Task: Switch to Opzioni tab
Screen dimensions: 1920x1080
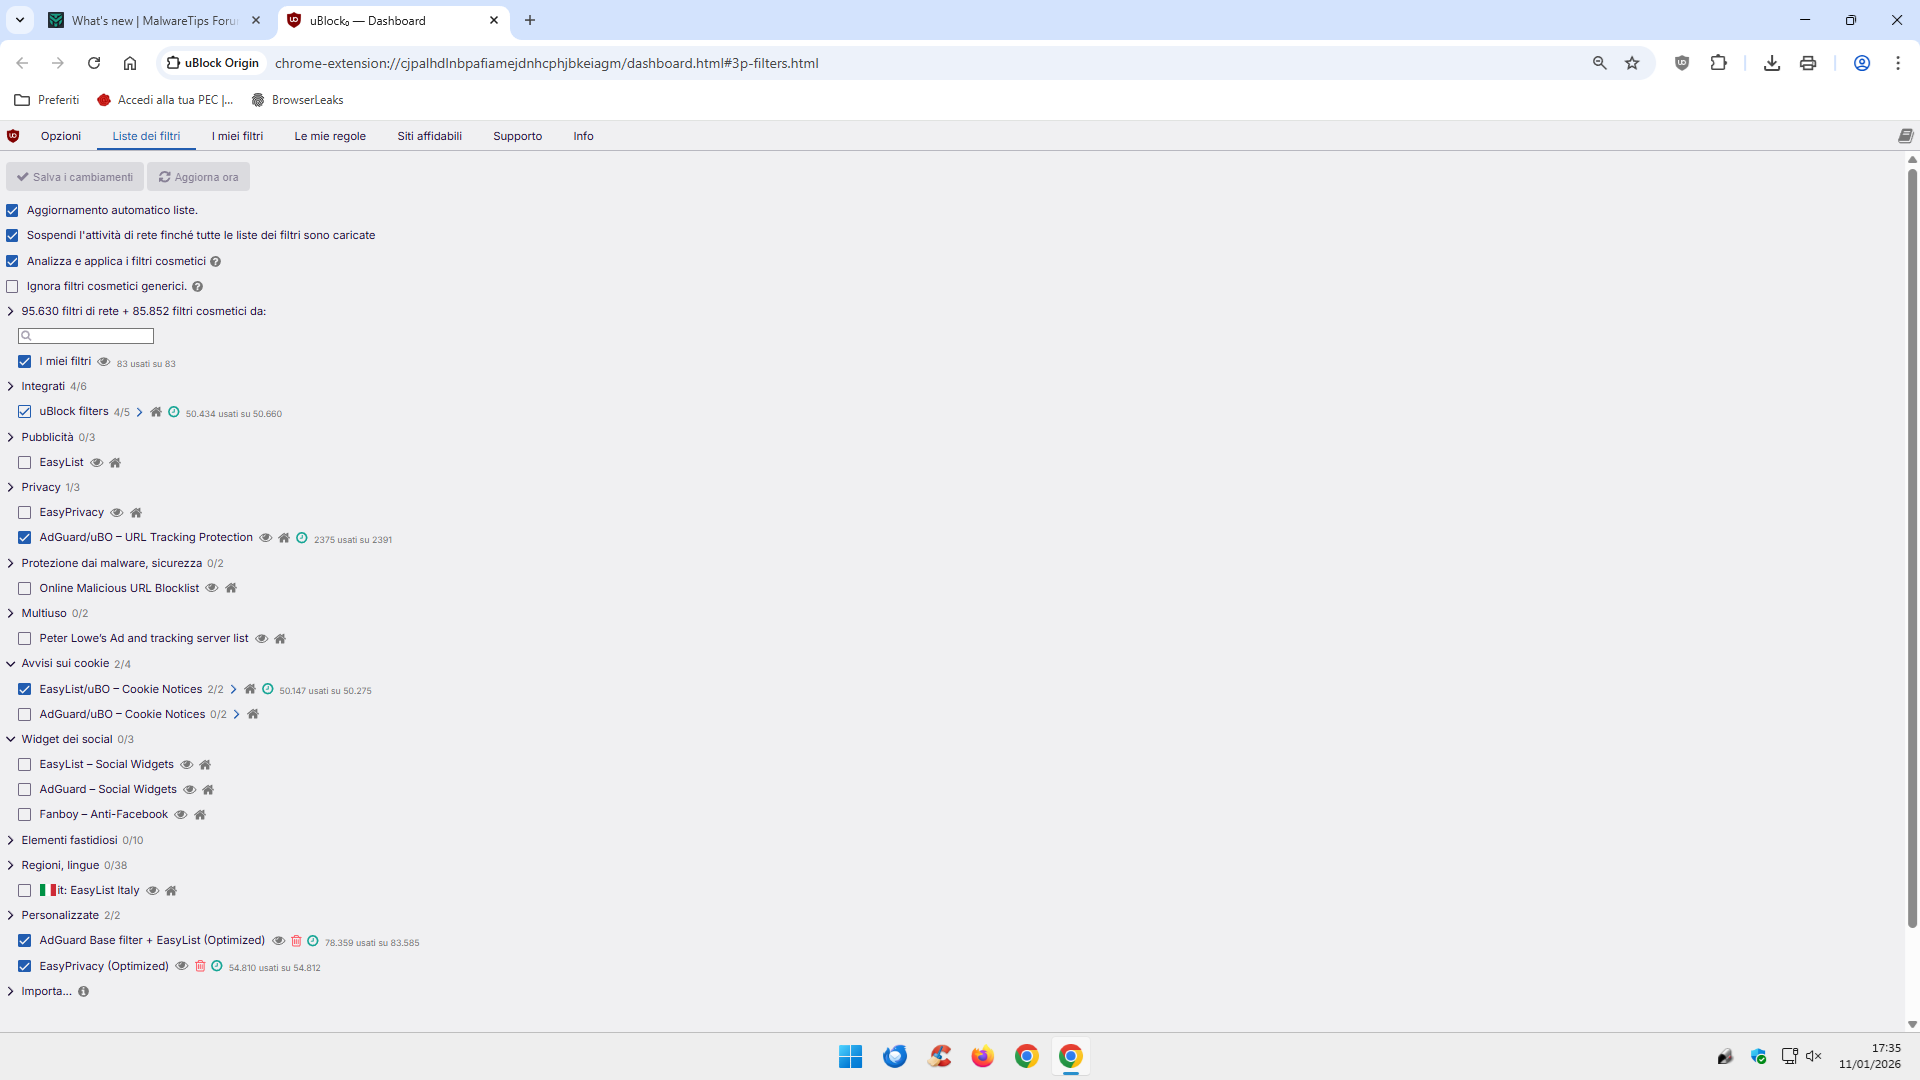Action: pyautogui.click(x=61, y=136)
